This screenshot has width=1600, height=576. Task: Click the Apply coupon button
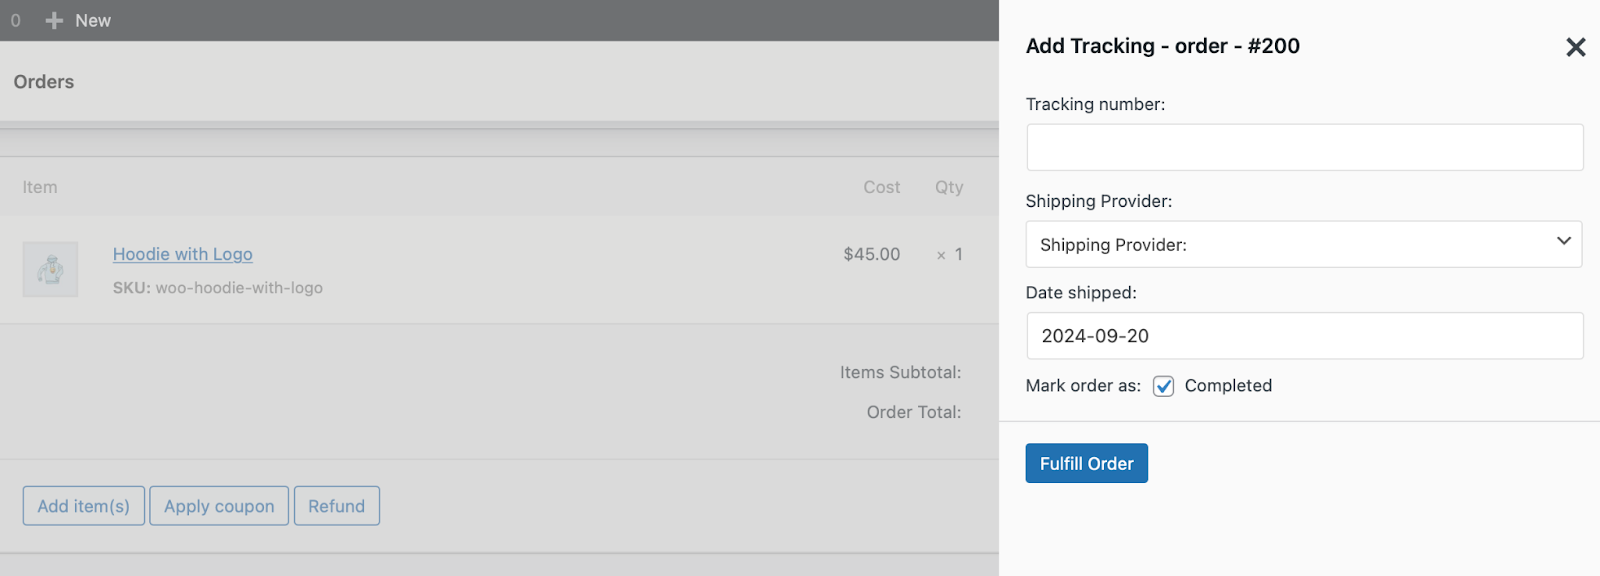(219, 505)
